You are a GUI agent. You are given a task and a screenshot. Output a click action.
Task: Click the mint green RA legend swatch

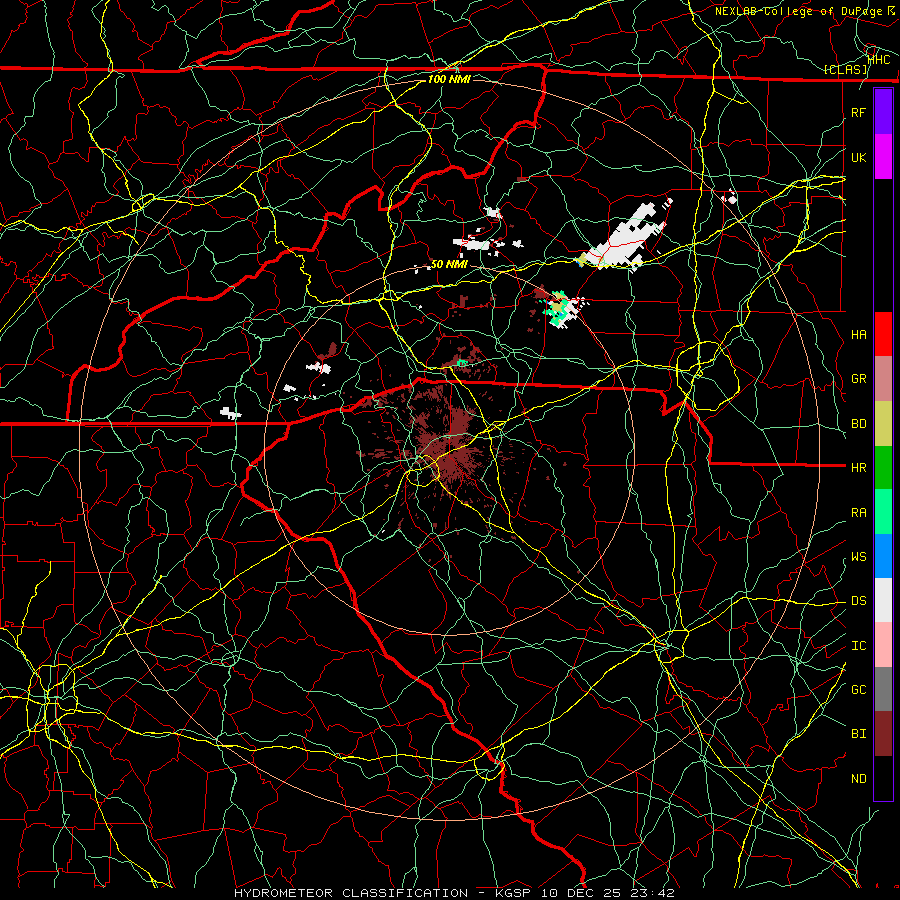coord(883,512)
